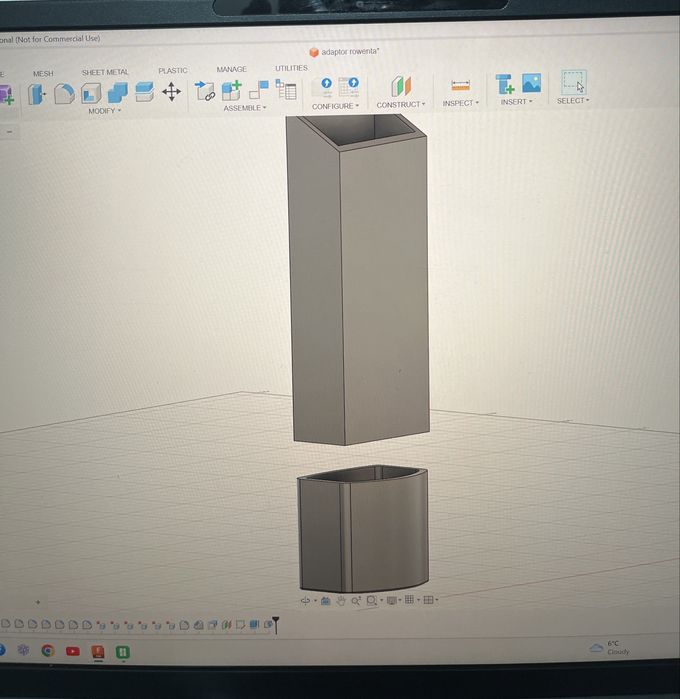Open the snowflake taskbar app
Screen dimensions: 680x699
coord(23,650)
